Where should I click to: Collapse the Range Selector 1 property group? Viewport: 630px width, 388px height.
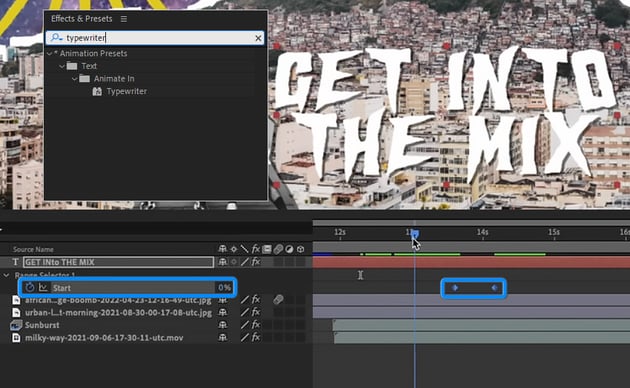[x=6, y=275]
